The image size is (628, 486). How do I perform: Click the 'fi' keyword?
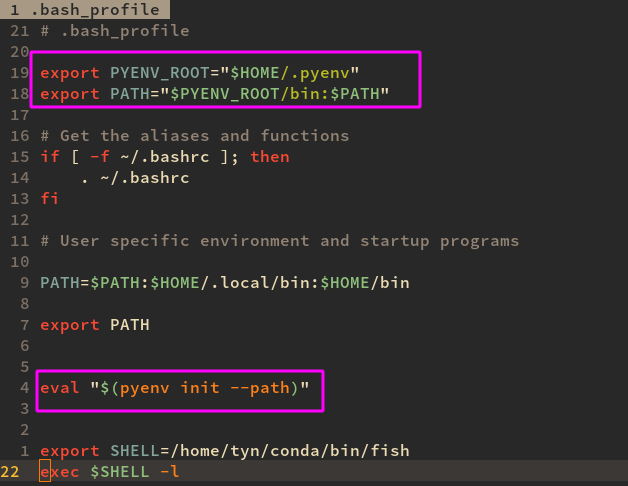pyautogui.click(x=50, y=199)
